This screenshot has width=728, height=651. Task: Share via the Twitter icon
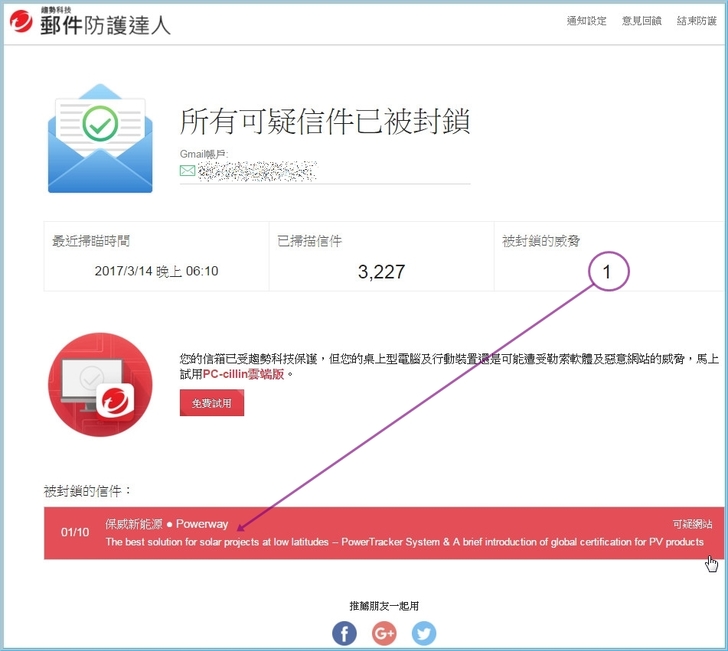[x=424, y=633]
